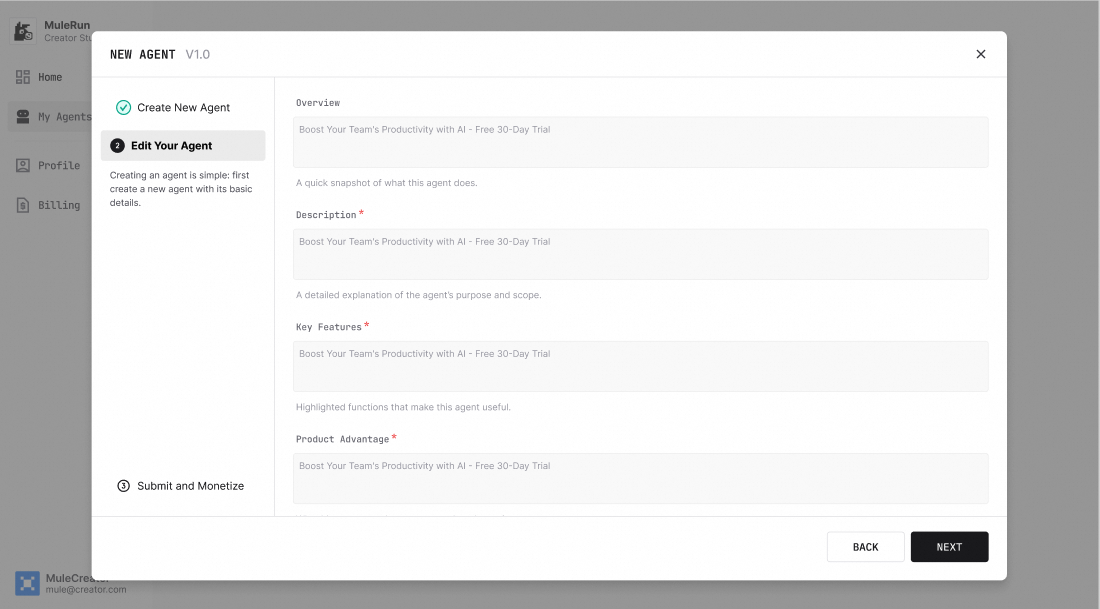This screenshot has height=609, width=1100.
Task: Click the BACK button
Action: (x=866, y=547)
